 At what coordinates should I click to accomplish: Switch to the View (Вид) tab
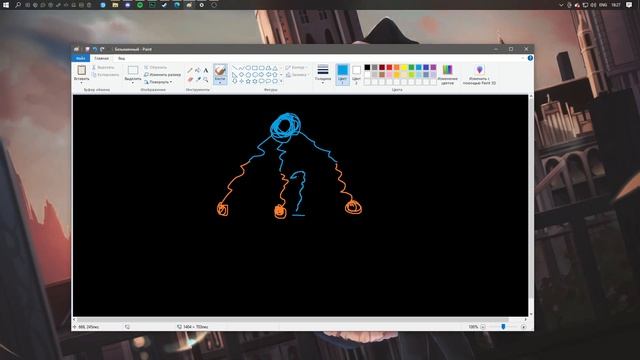122,58
